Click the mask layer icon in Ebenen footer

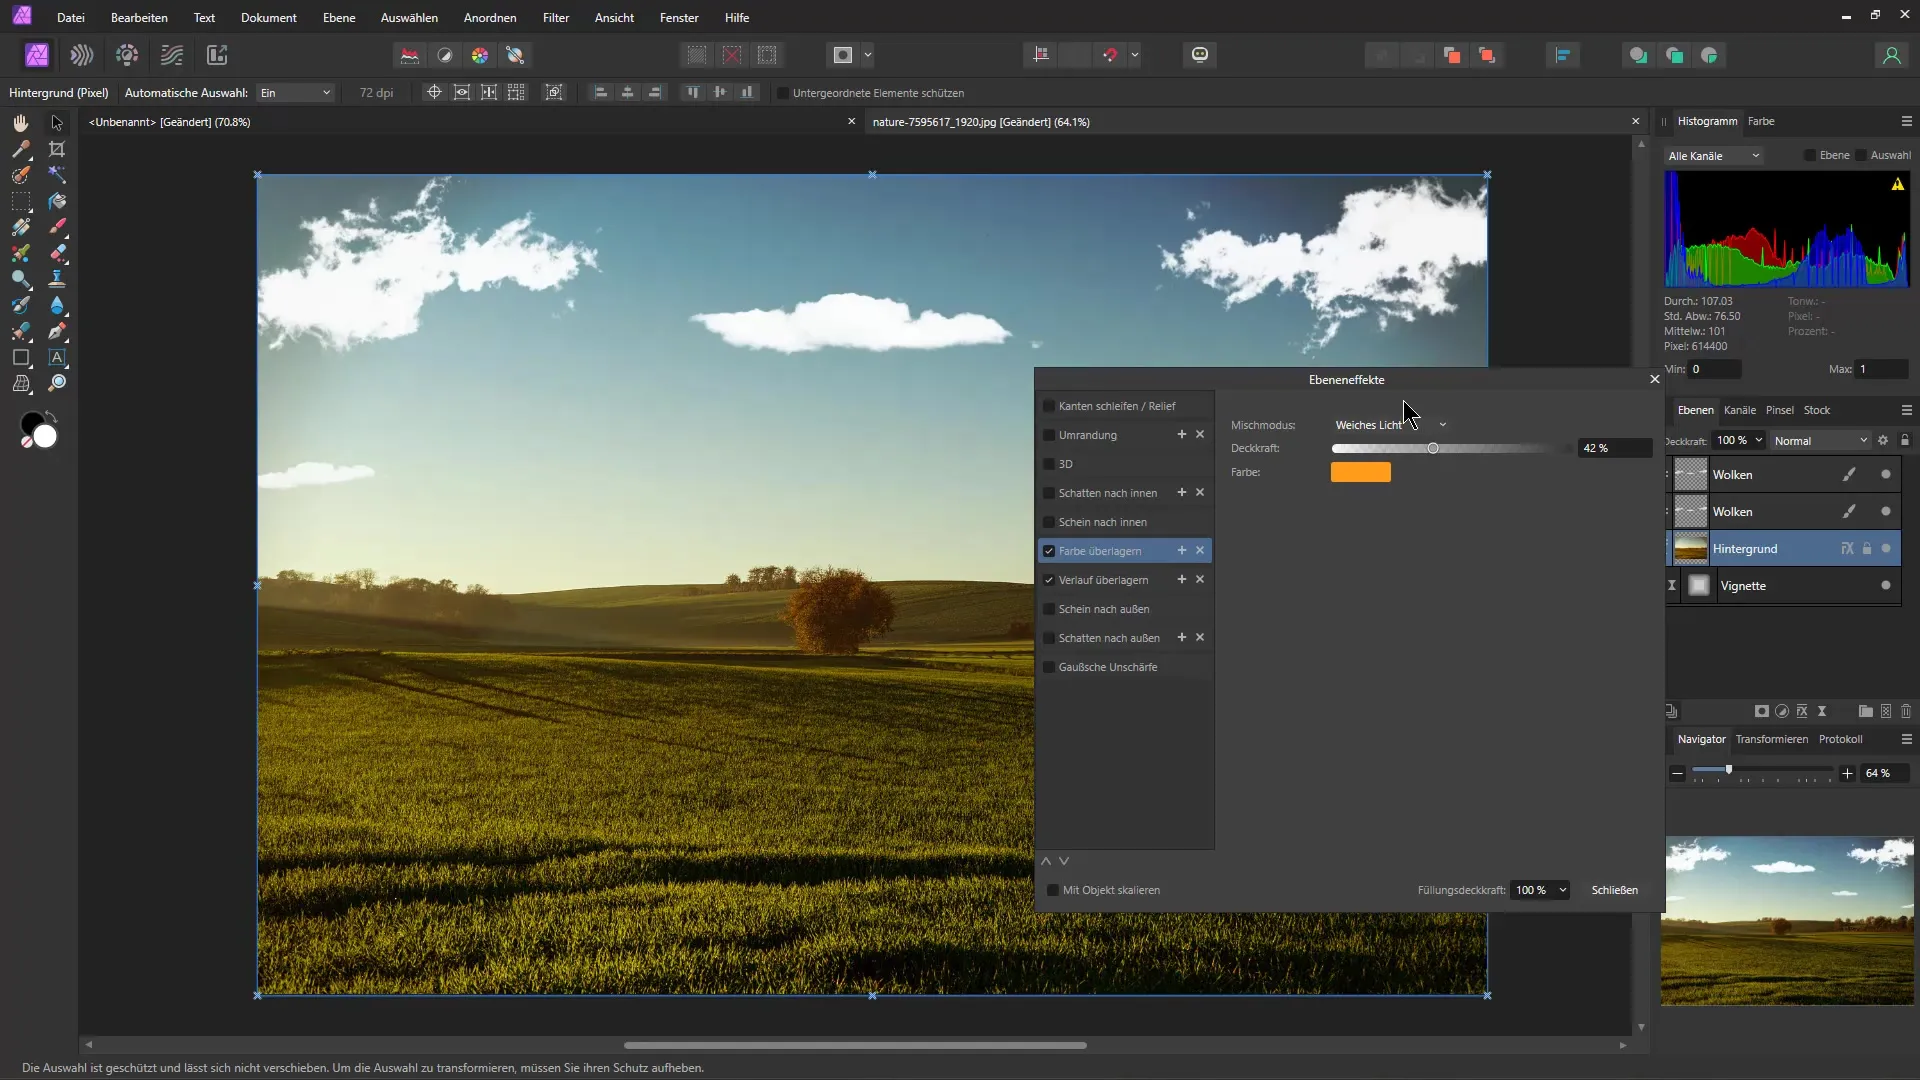tap(1762, 711)
